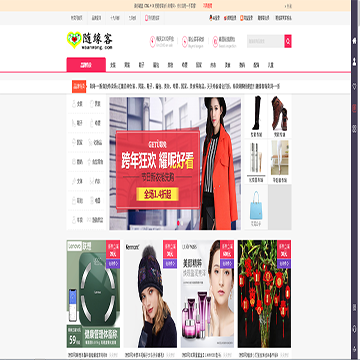Open user profile icon in dark sidebar
This screenshot has width=360, height=360.
point(355,62)
